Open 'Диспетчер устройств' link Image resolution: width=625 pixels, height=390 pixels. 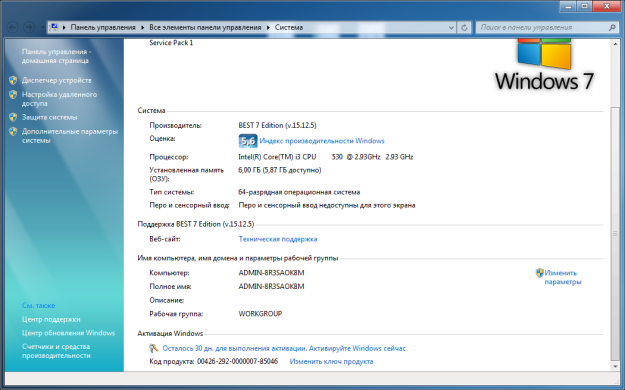coord(57,80)
